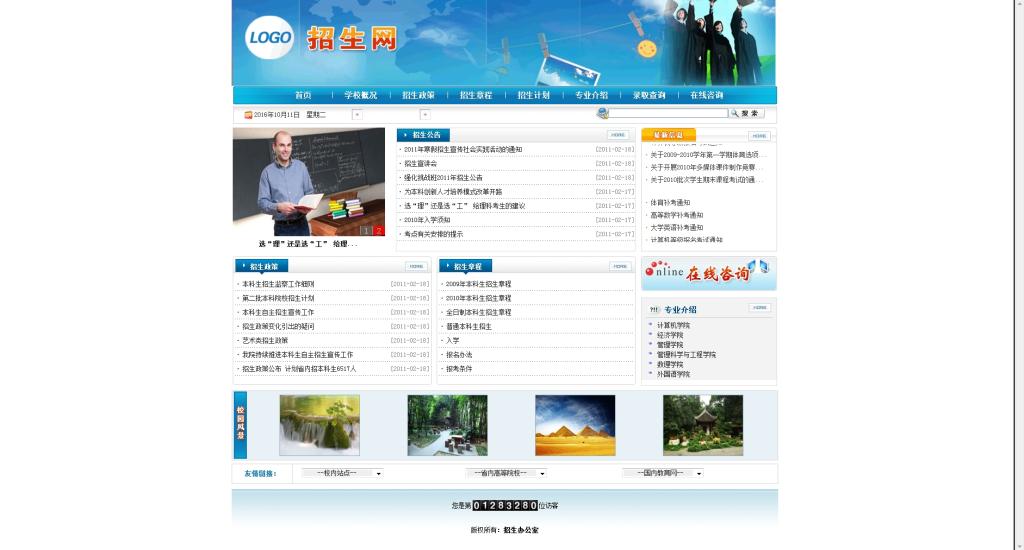Click slide number 1 on the banner photo
The height and width of the screenshot is (550, 1024).
coord(366,231)
